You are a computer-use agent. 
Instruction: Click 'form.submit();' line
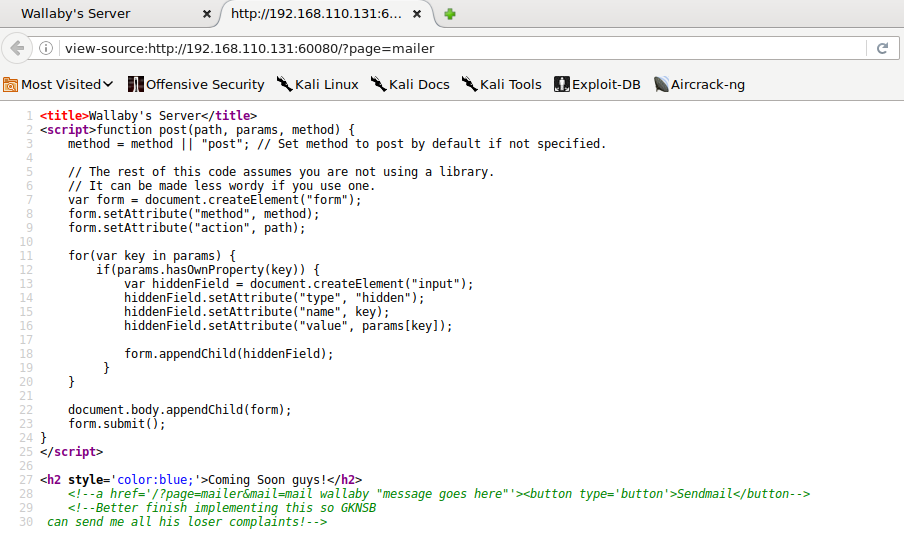(x=116, y=424)
